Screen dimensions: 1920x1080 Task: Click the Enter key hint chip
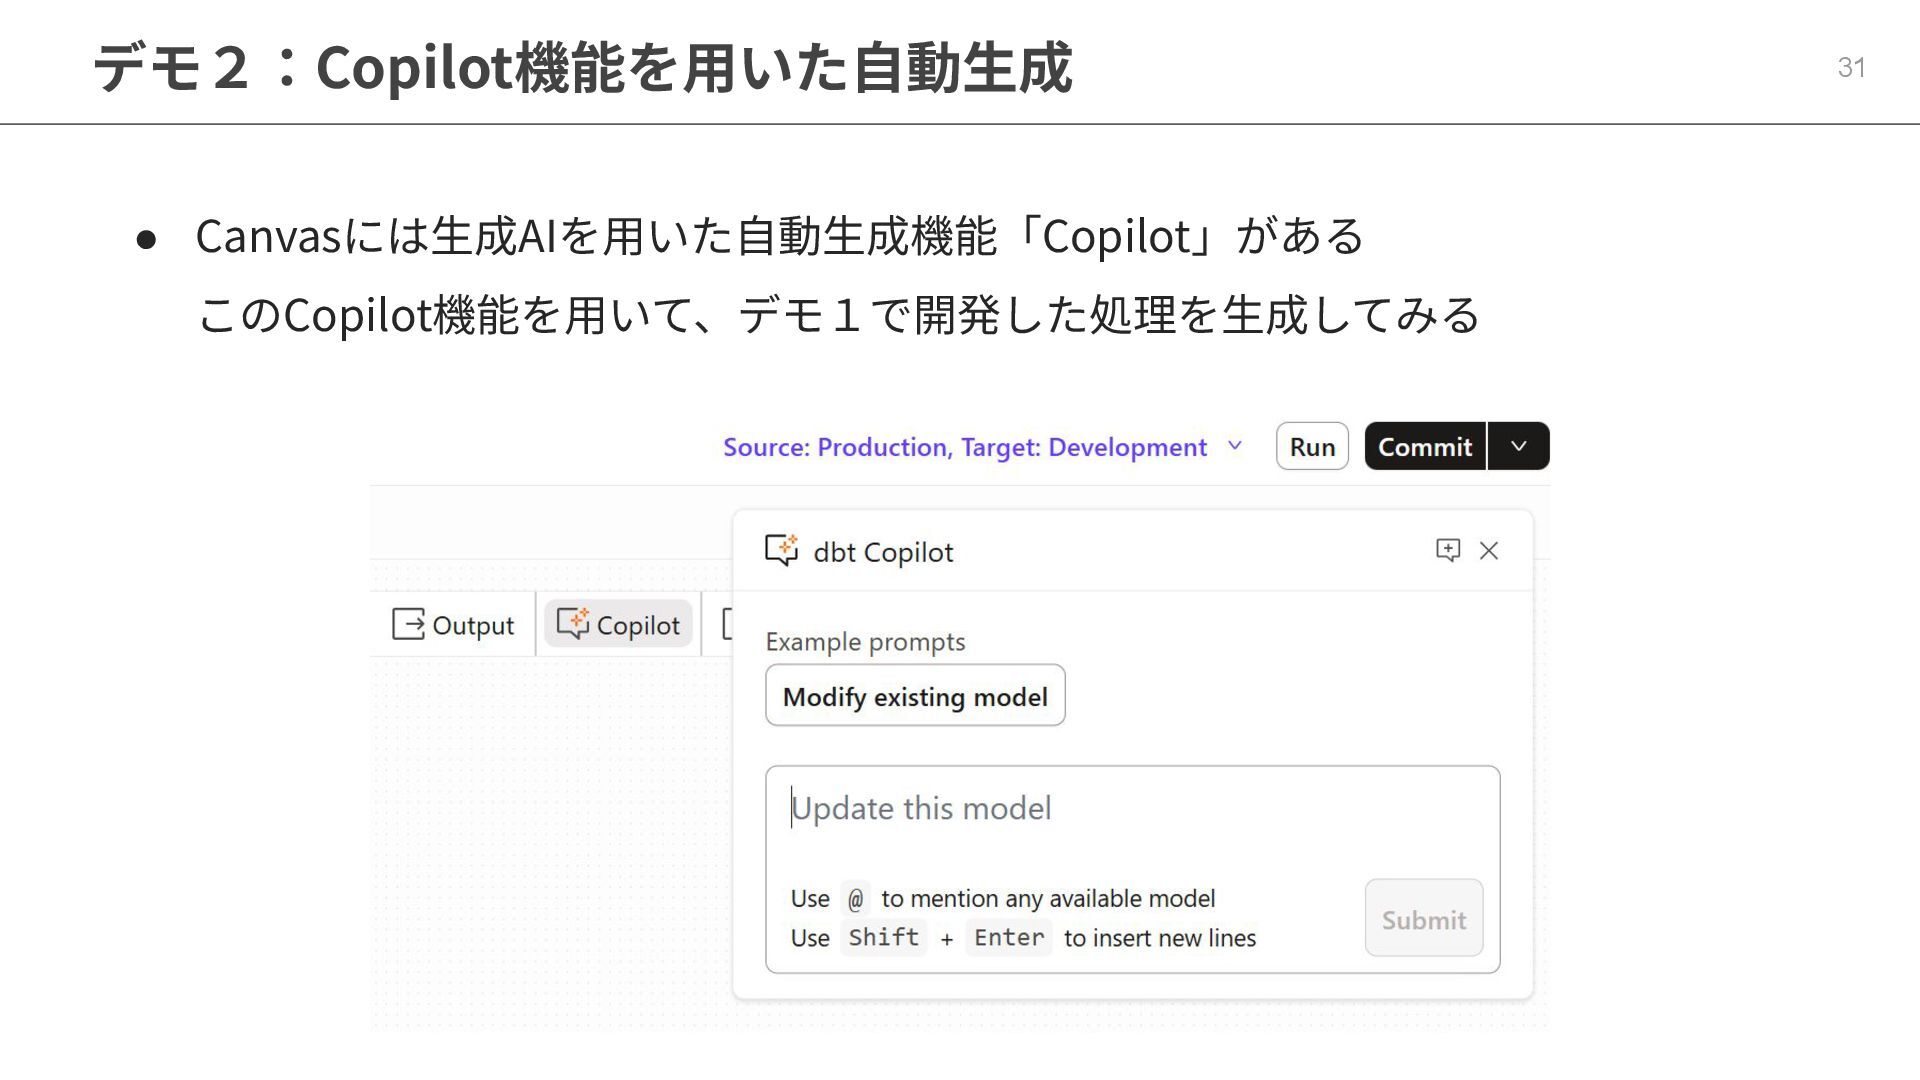click(x=1008, y=938)
